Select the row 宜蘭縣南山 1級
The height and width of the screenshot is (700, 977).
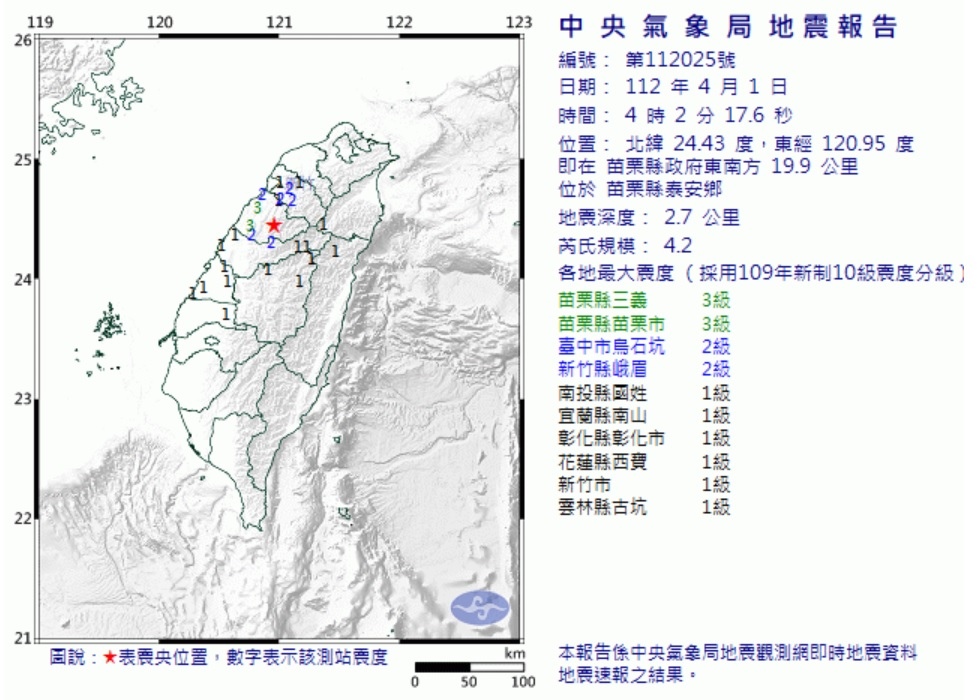click(x=644, y=416)
